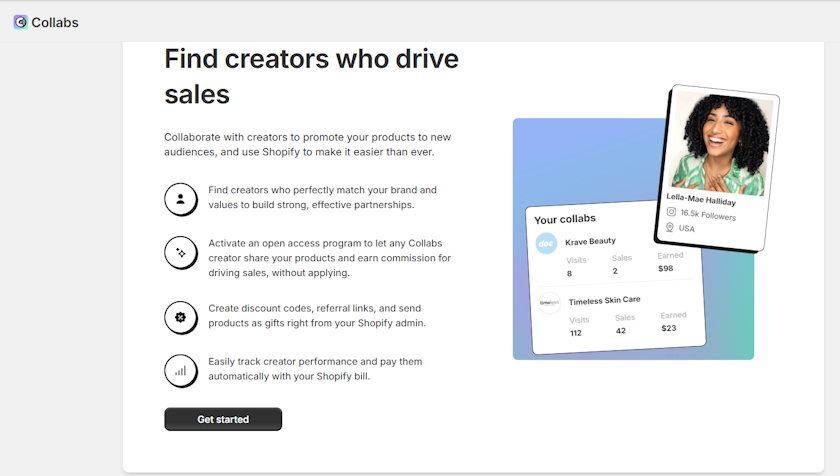Click the "Timeless Skin Care" brand name
The width and height of the screenshot is (840, 476).
point(604,300)
